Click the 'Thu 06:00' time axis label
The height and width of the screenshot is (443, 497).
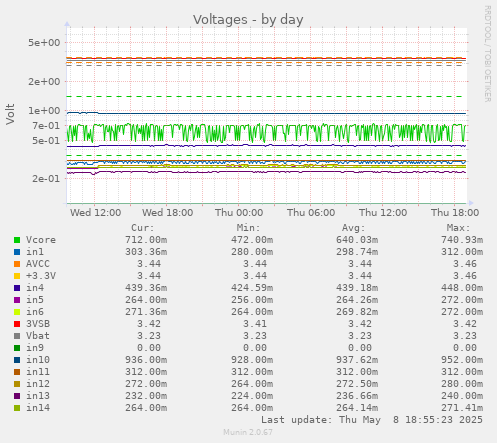(x=311, y=213)
